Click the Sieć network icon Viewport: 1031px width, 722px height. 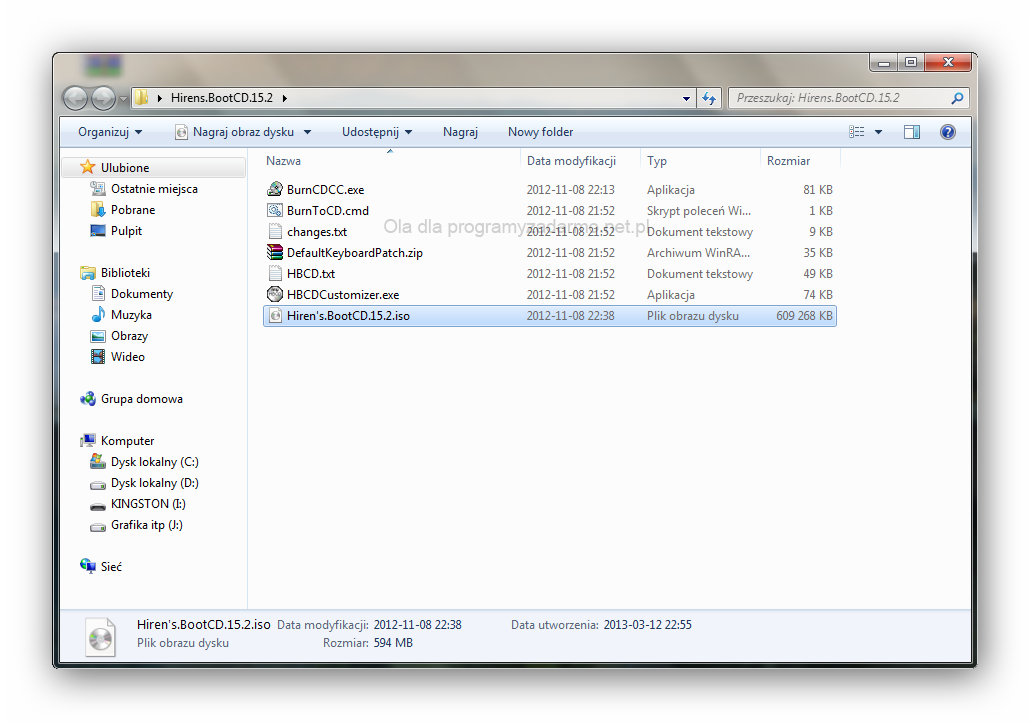pos(87,566)
